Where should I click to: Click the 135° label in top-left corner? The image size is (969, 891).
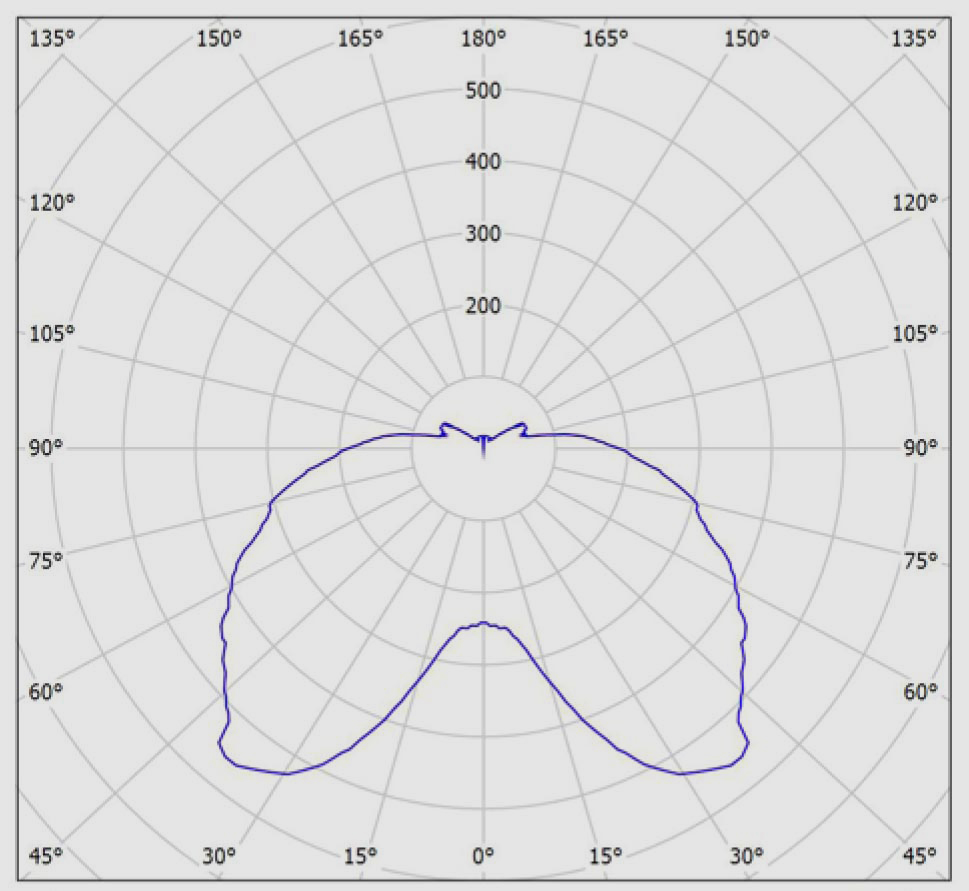[52, 38]
